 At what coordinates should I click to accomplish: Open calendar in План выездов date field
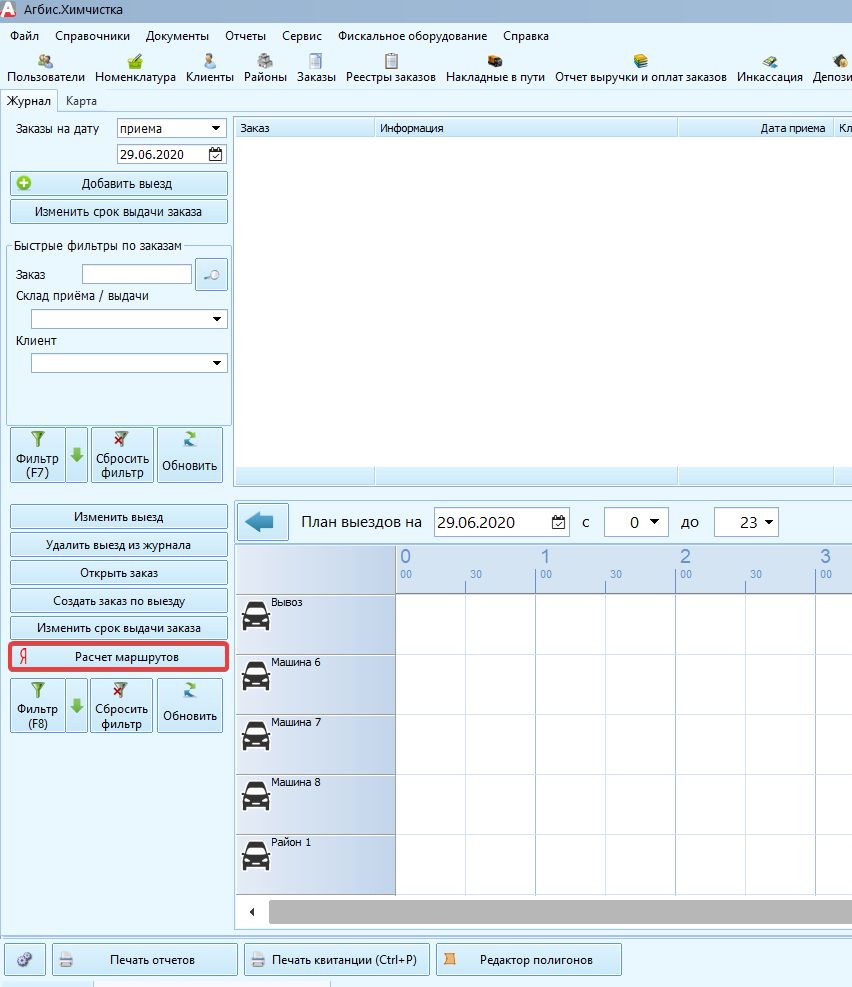tap(558, 522)
